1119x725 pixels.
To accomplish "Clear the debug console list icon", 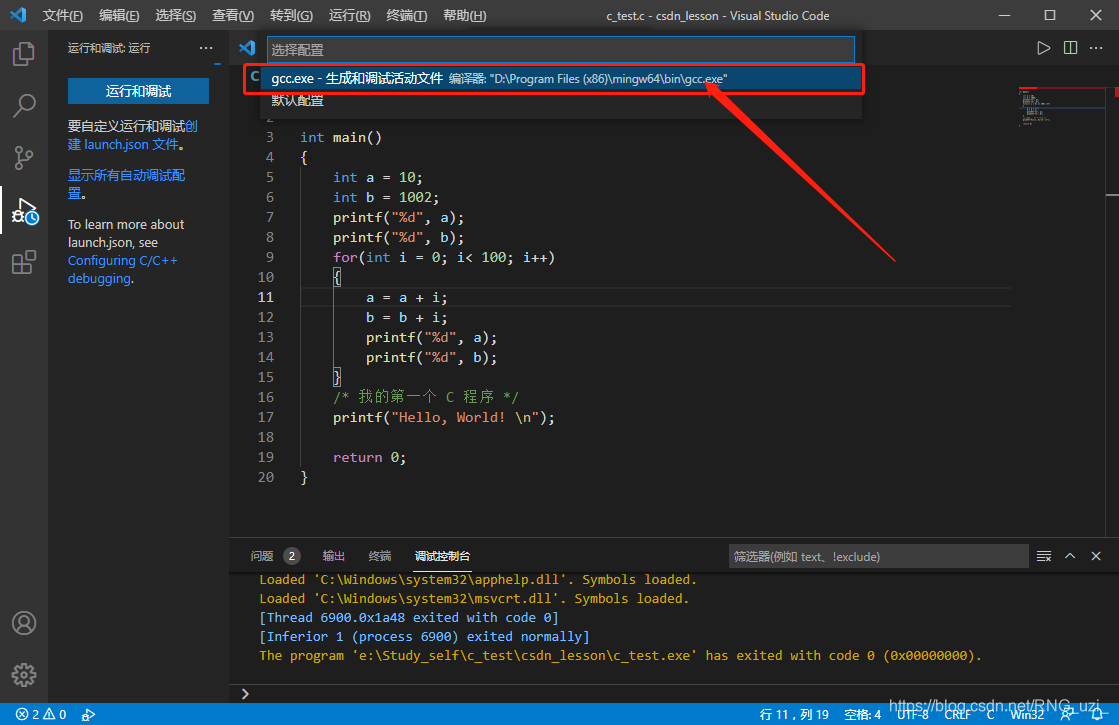I will pyautogui.click(x=1043, y=556).
